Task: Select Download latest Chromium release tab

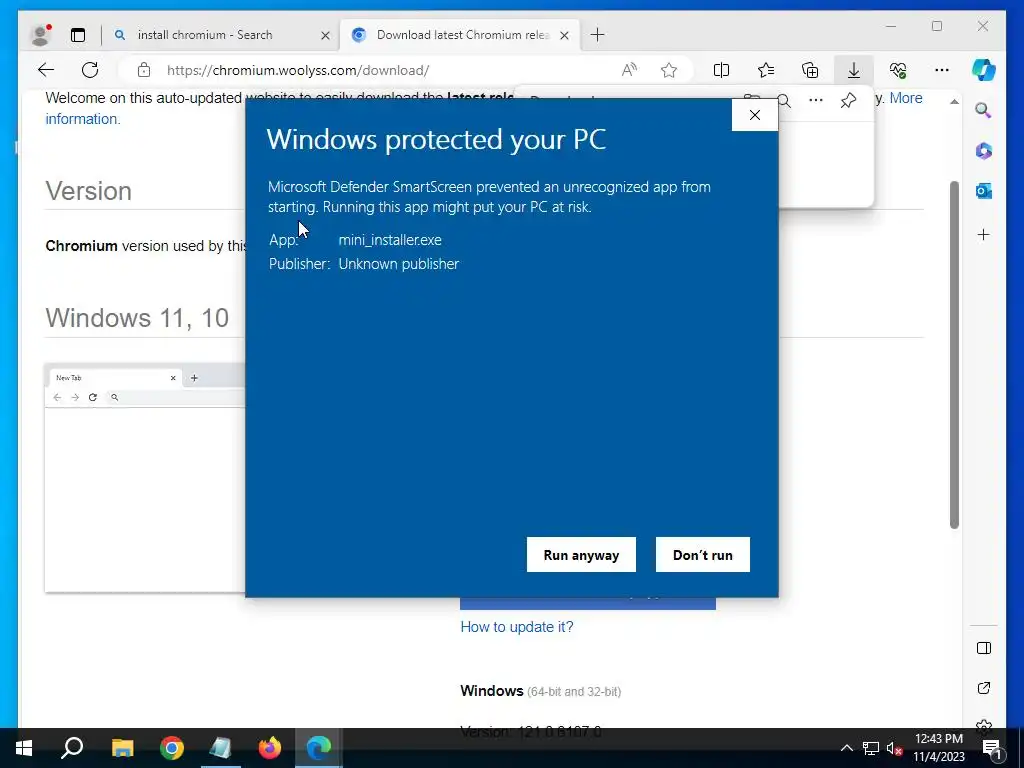Action: (462, 35)
